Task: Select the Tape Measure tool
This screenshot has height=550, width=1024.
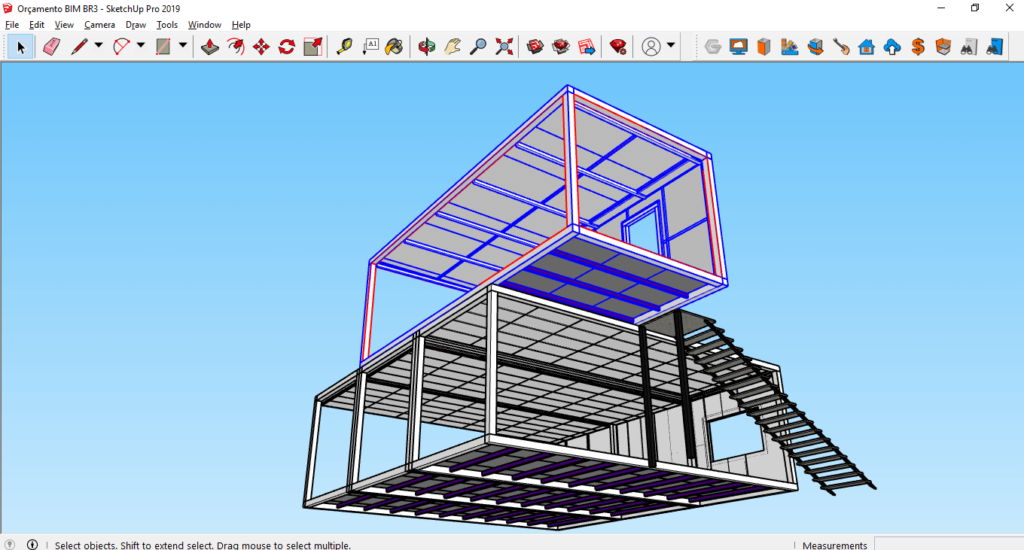Action: (344, 46)
